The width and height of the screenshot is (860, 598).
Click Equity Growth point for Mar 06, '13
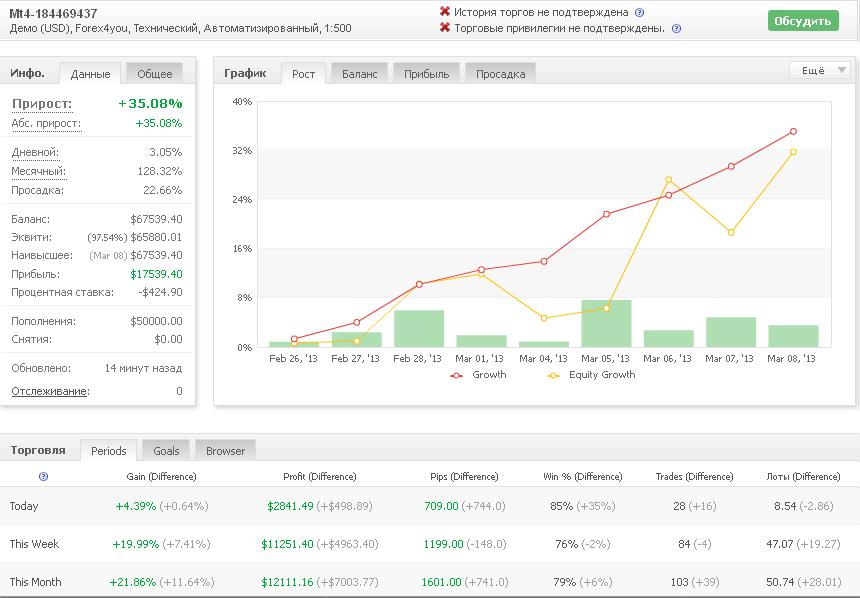(669, 180)
